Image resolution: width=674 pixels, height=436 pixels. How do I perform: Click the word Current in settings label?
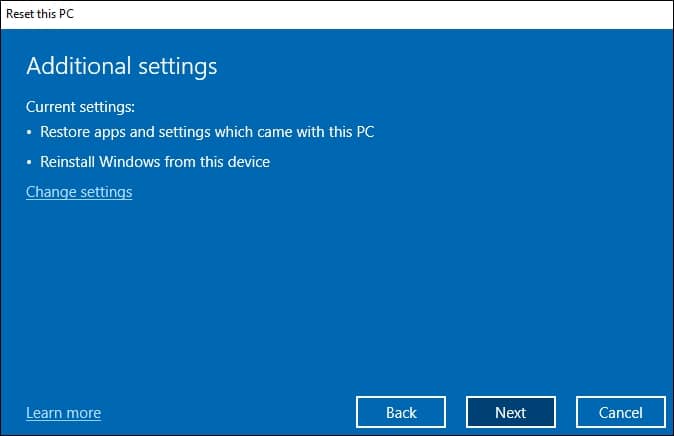(51, 106)
